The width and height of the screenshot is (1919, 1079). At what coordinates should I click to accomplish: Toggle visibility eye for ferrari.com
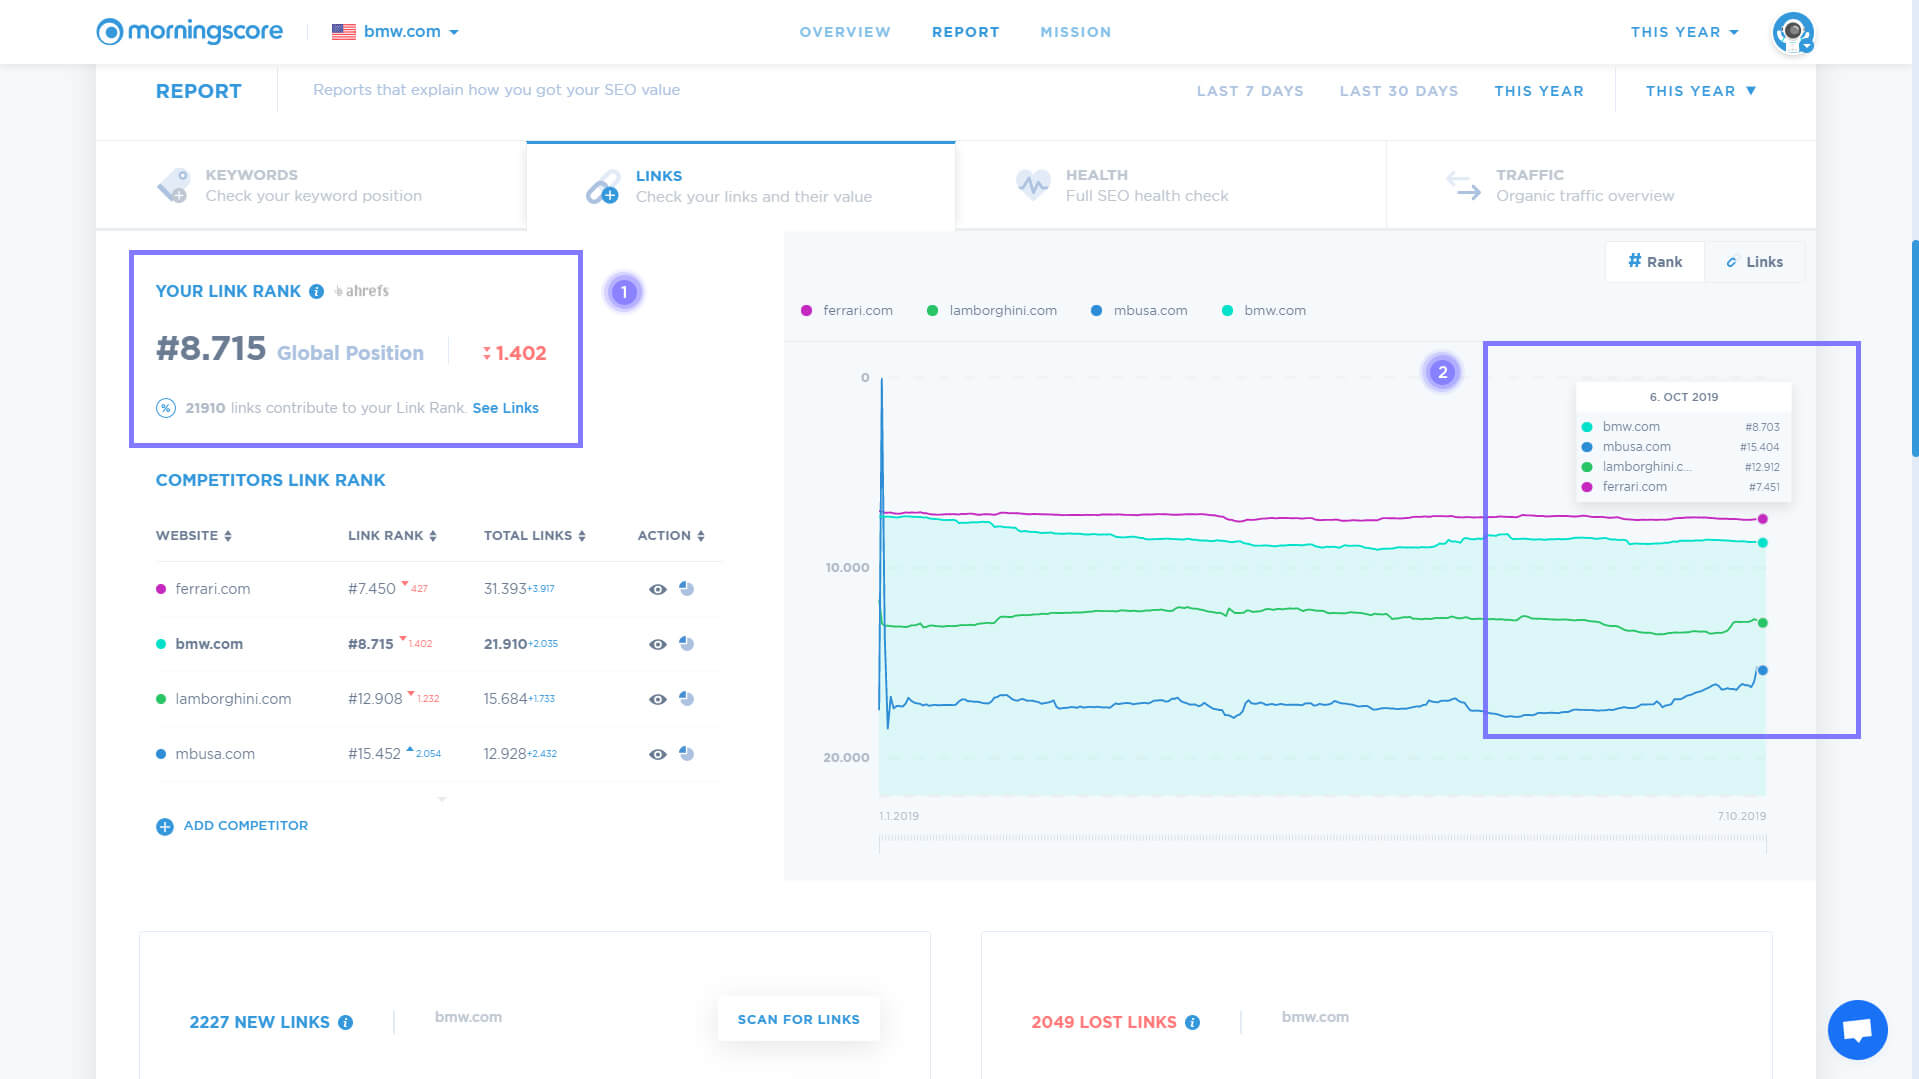click(657, 590)
